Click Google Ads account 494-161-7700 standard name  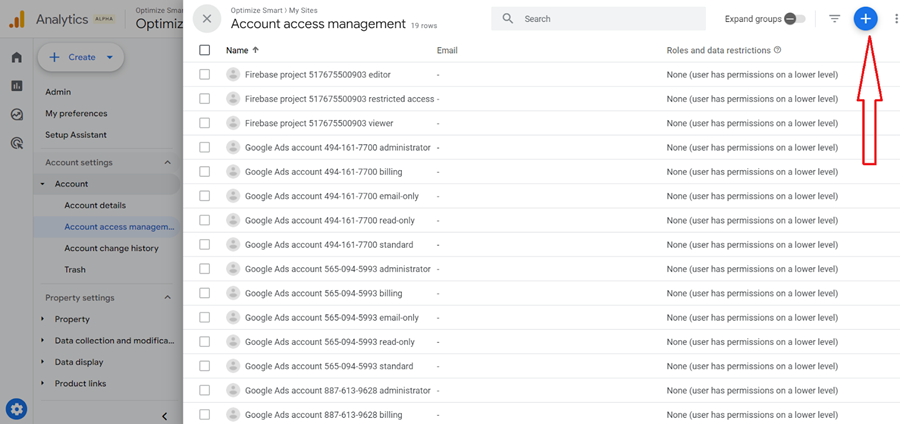(x=329, y=244)
